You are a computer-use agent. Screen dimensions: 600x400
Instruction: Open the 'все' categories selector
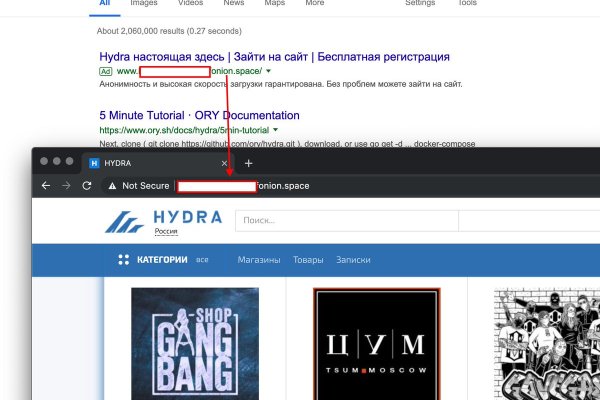(x=202, y=260)
